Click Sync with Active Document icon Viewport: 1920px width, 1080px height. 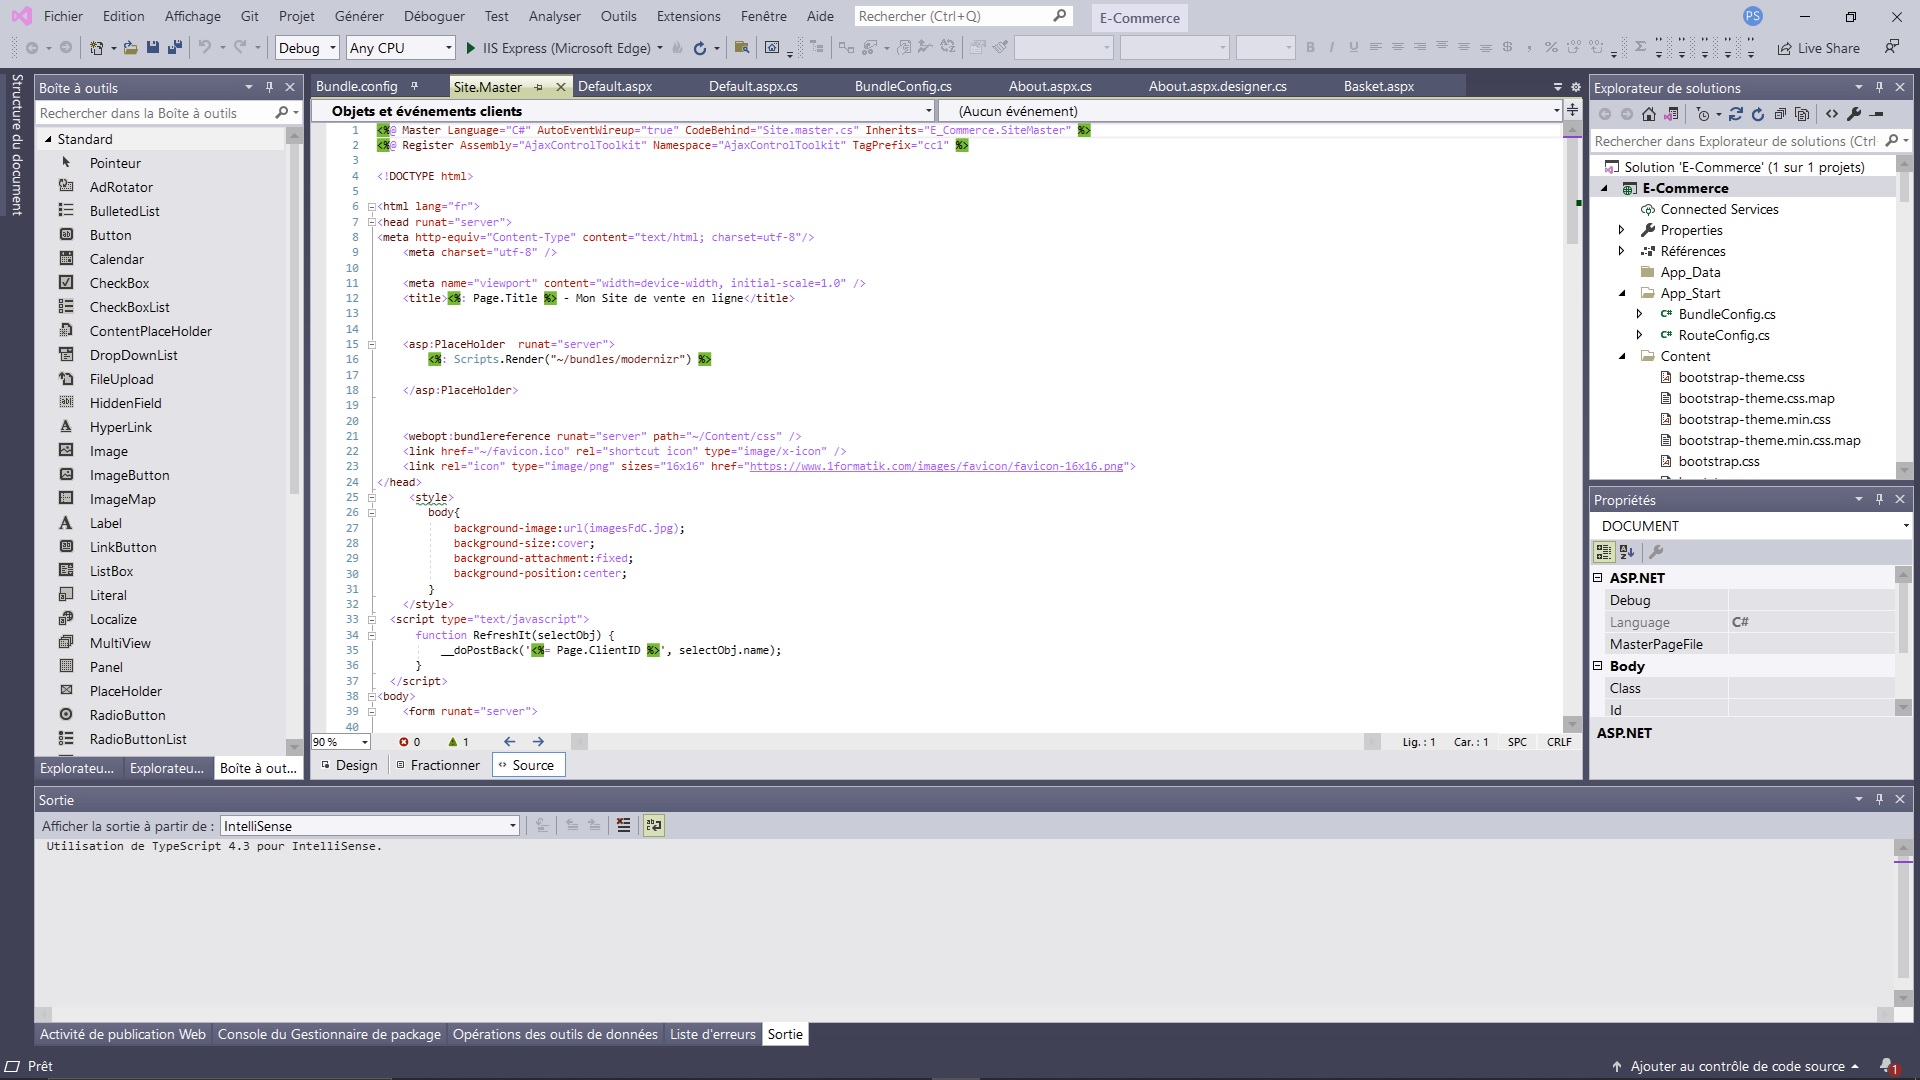pos(1735,114)
